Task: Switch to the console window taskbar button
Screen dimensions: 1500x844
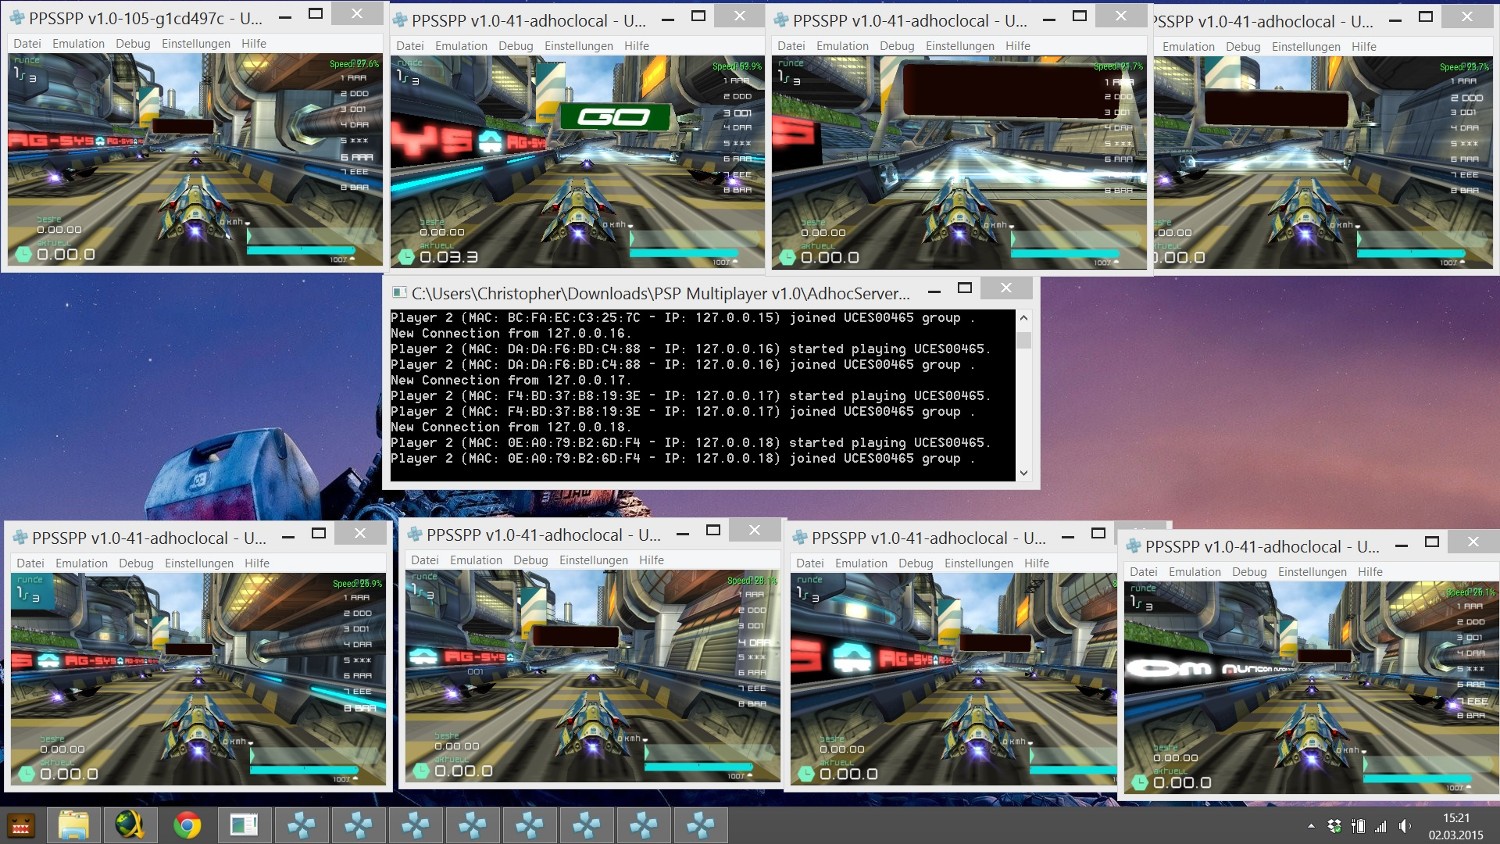Action: coord(244,825)
